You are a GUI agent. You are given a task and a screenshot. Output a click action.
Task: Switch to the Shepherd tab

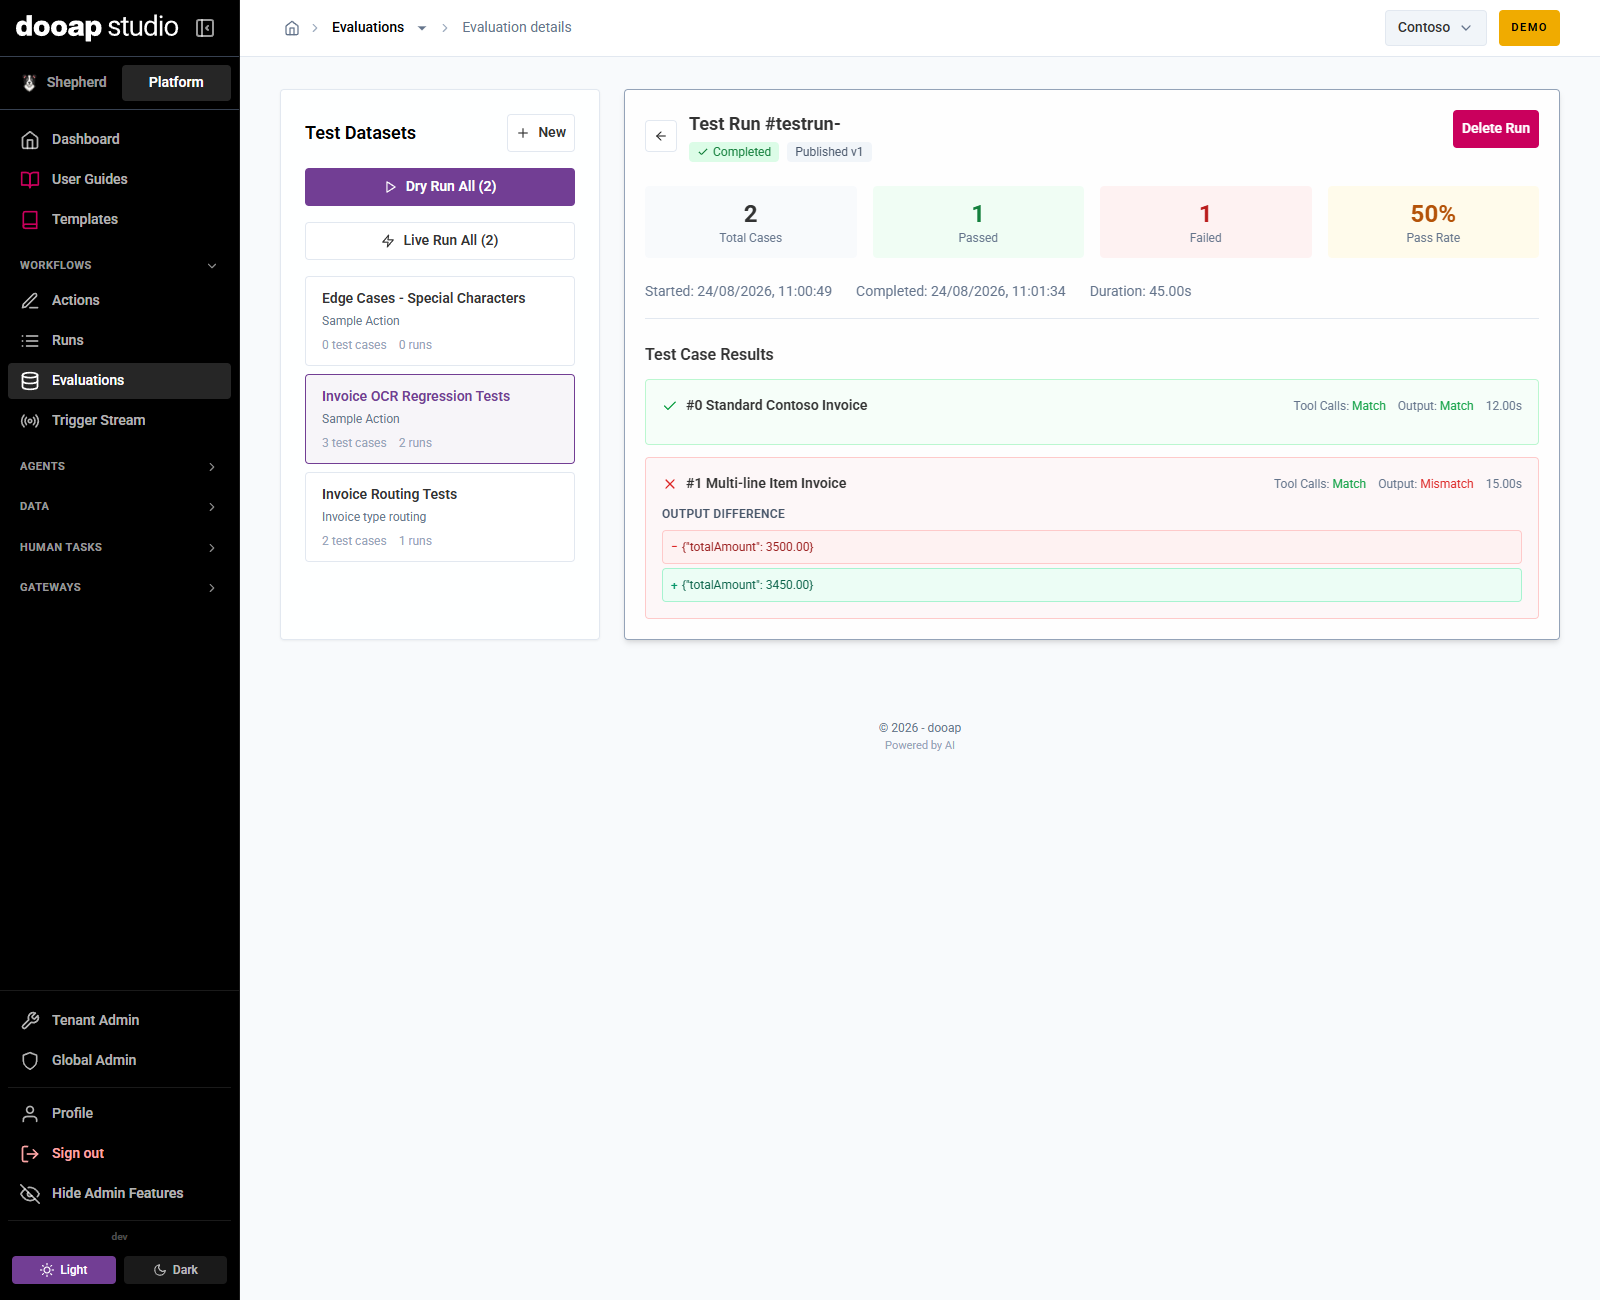[65, 83]
